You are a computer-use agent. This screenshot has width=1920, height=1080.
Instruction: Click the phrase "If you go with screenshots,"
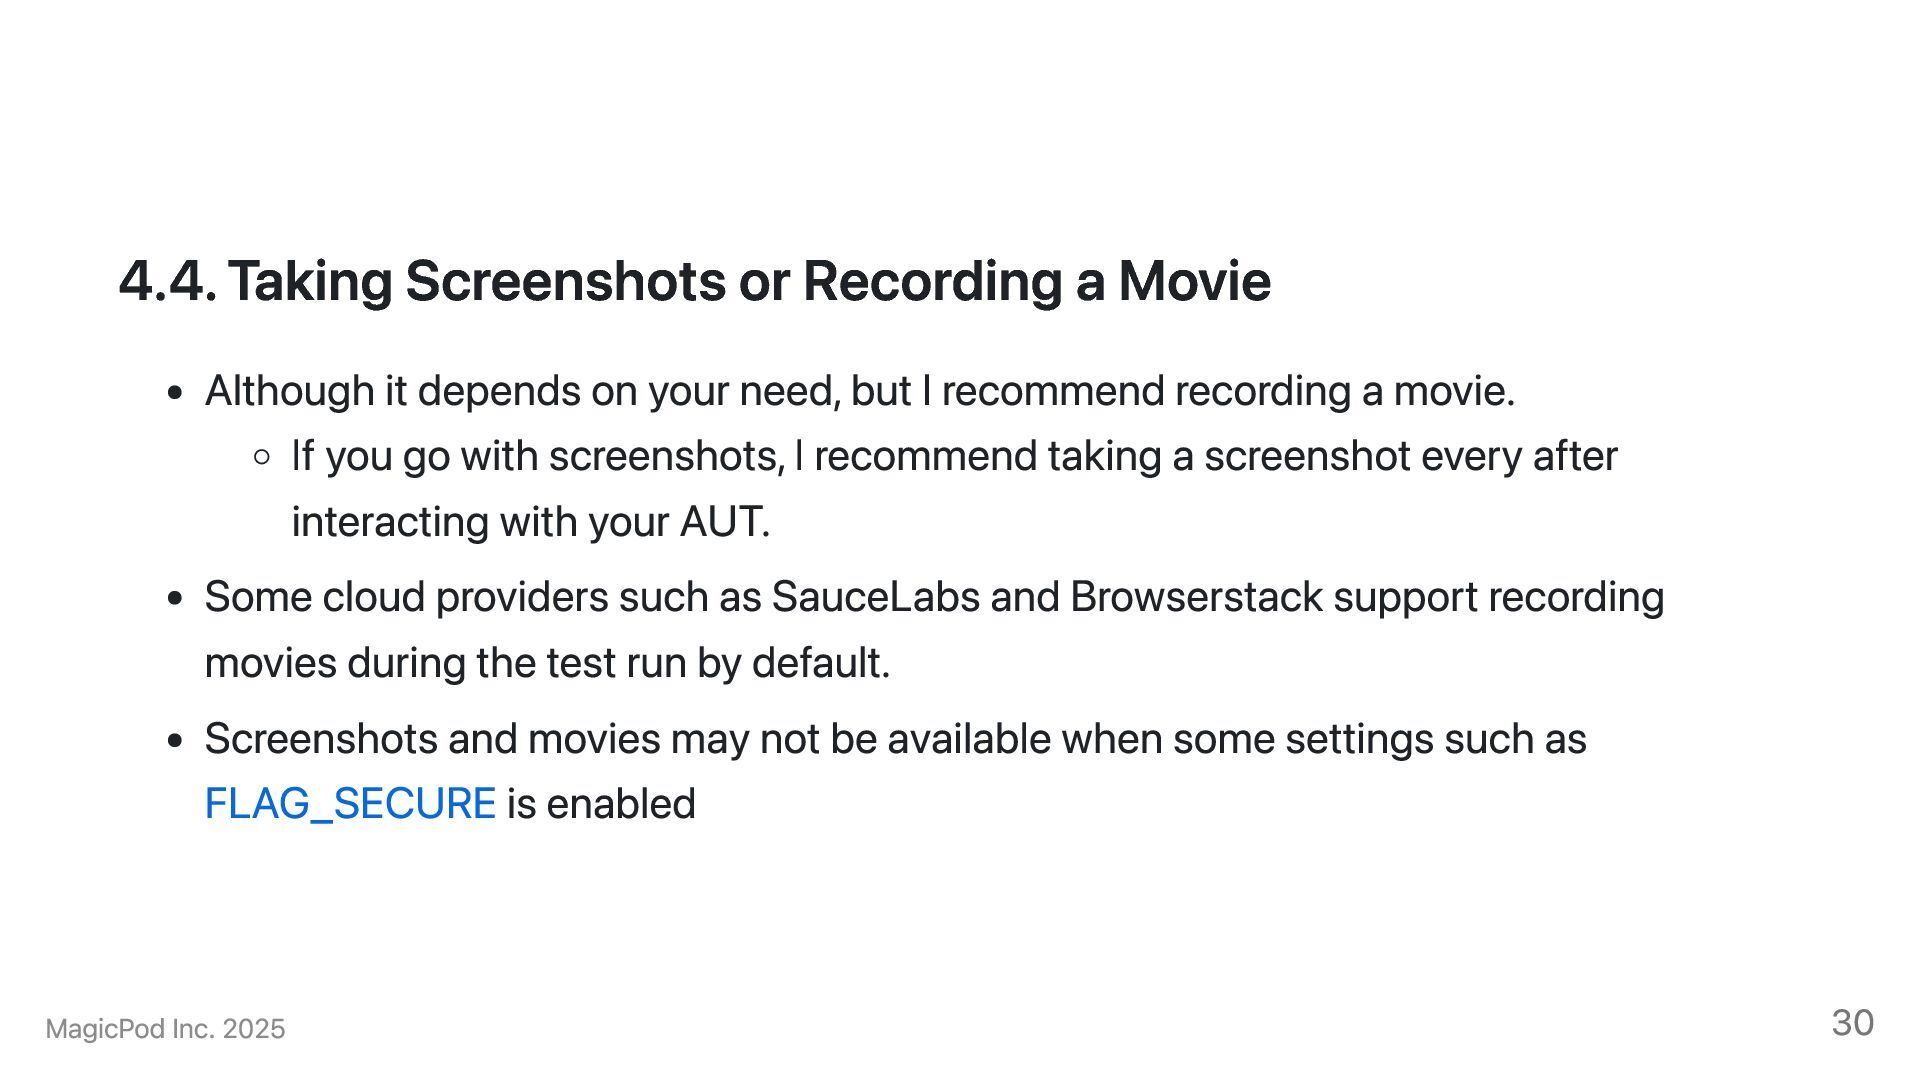pos(538,456)
